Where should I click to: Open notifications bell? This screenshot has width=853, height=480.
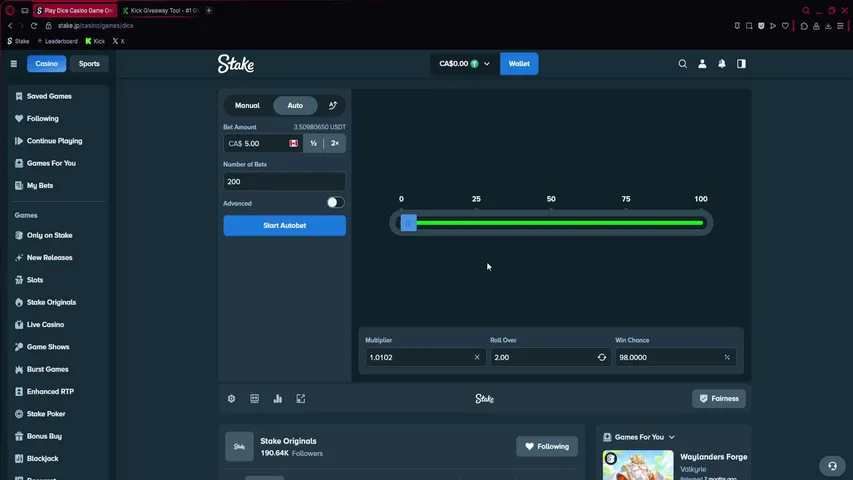point(722,64)
